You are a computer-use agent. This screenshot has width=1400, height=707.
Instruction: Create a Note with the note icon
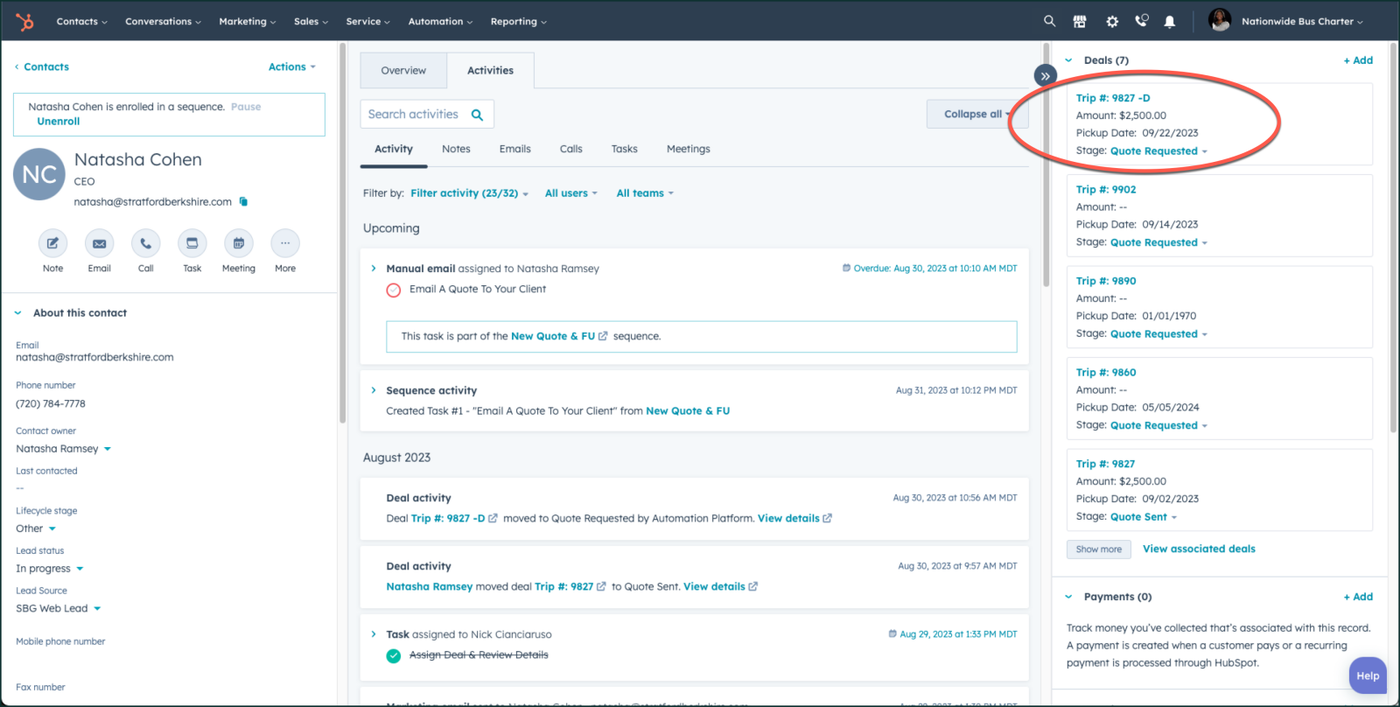[53, 243]
